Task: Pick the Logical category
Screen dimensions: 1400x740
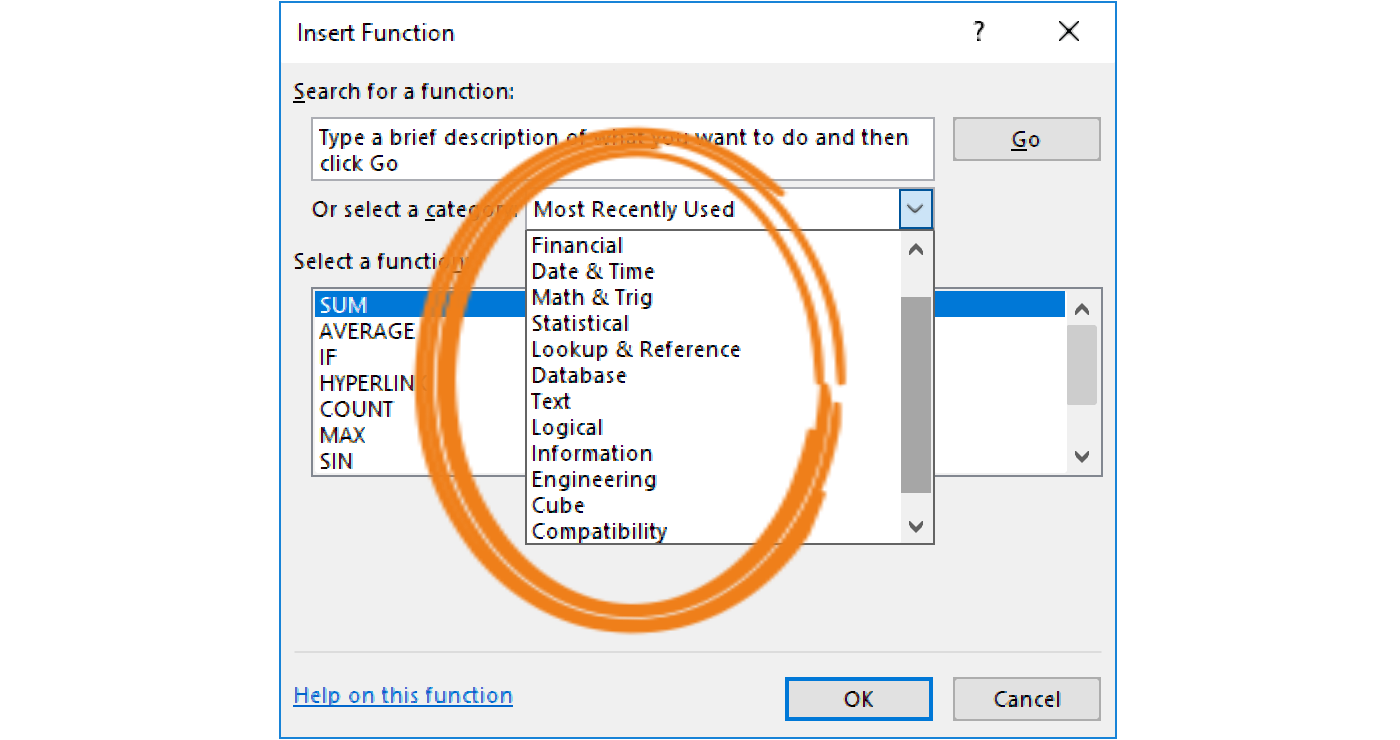Action: (567, 427)
